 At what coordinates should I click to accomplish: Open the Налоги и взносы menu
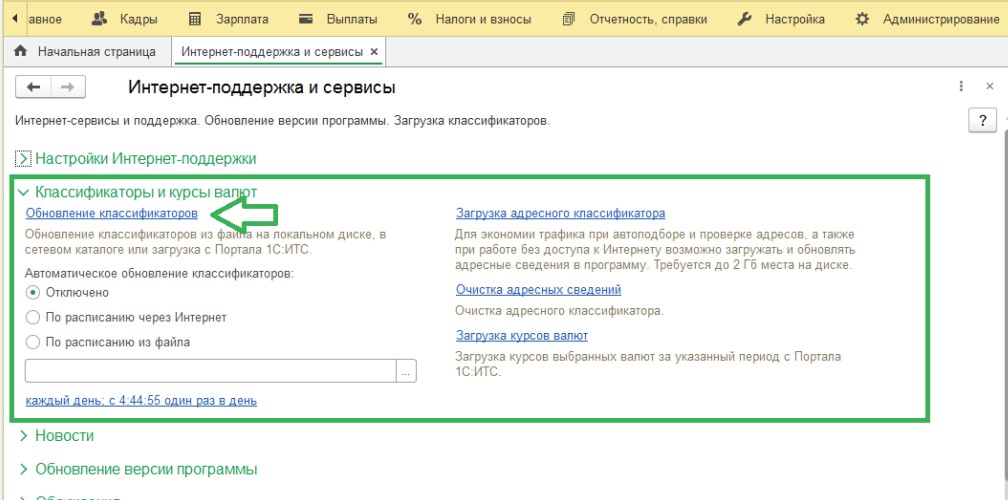[x=470, y=19]
